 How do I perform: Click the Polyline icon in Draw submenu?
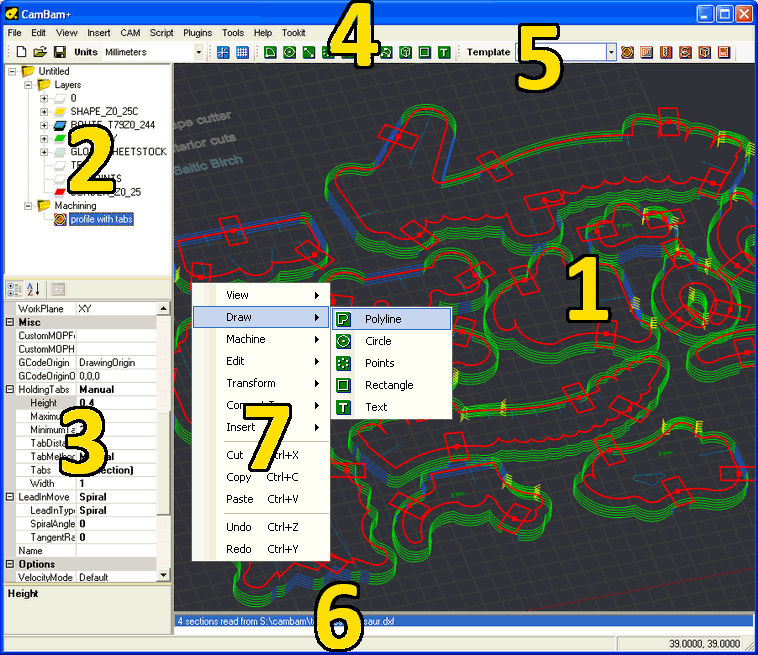(343, 319)
